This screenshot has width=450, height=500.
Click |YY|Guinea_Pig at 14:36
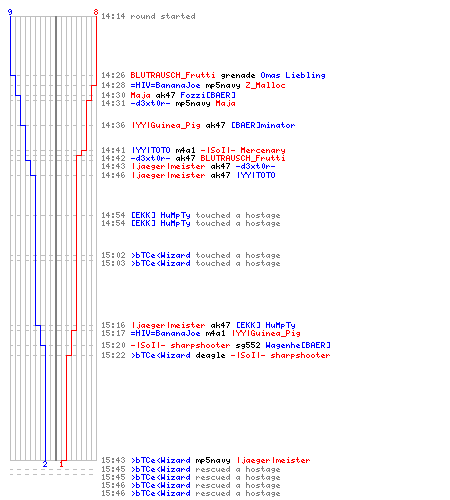(166, 125)
